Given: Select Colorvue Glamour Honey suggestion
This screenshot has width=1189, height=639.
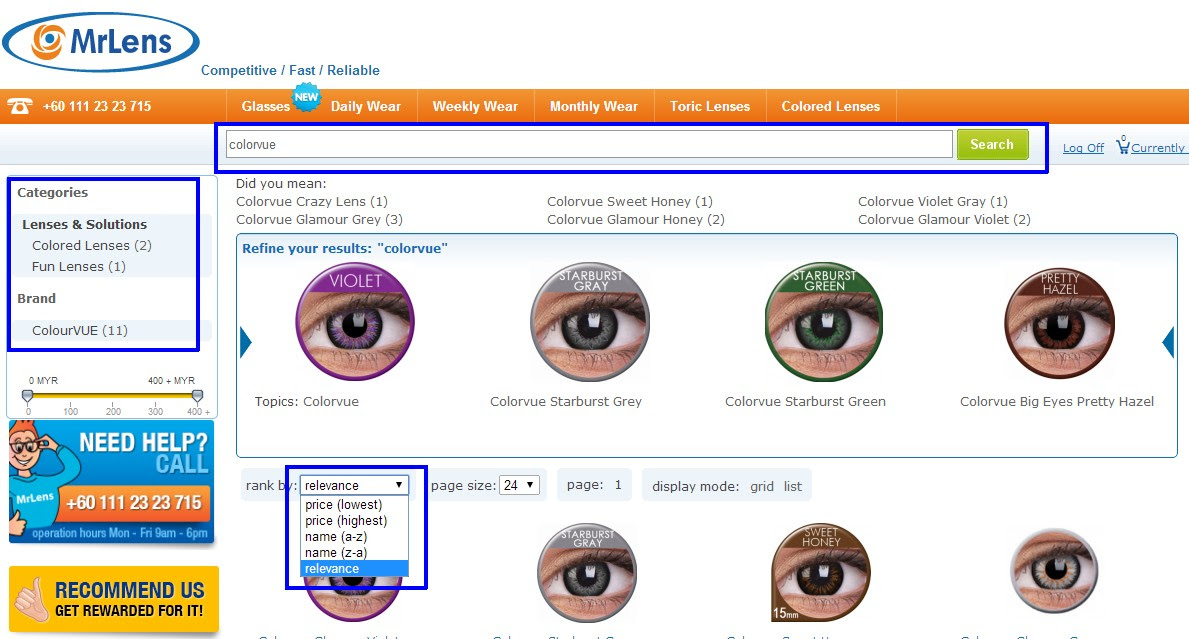Looking at the screenshot, I should (636, 219).
